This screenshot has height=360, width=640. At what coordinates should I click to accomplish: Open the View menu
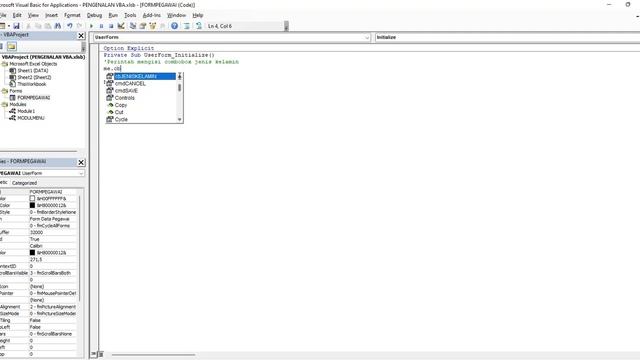[33, 15]
